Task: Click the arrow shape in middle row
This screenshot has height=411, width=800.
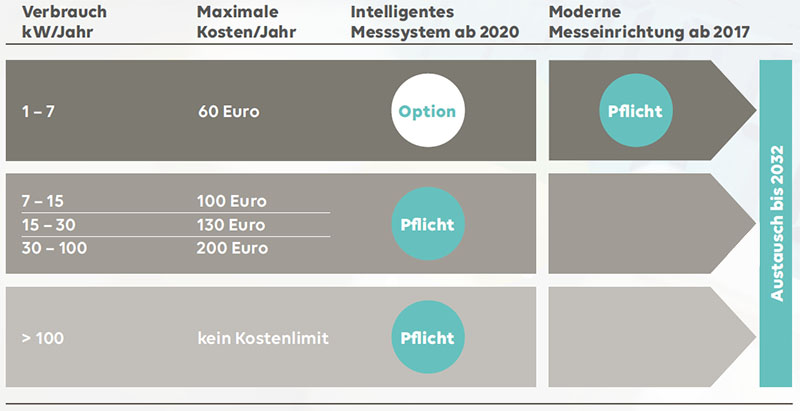Action: (x=652, y=223)
